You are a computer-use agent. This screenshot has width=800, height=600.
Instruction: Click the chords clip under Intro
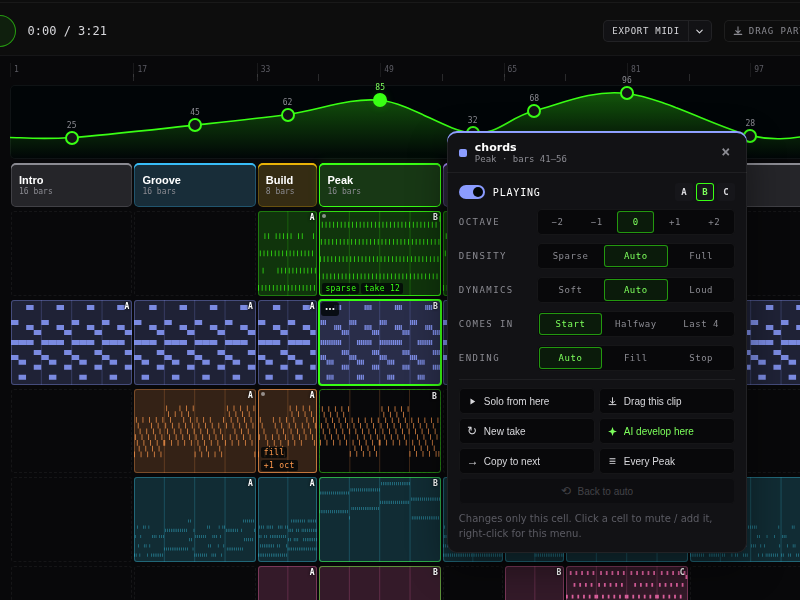click(71, 342)
